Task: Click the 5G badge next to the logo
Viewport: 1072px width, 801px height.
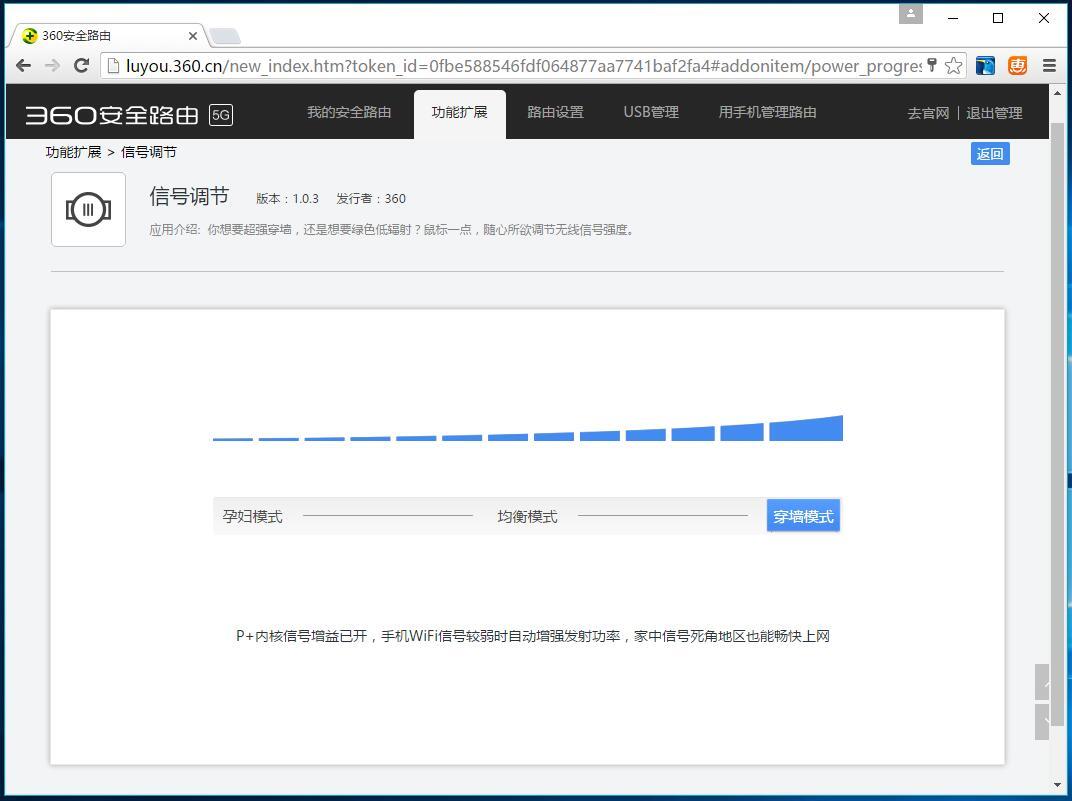Action: 220,114
